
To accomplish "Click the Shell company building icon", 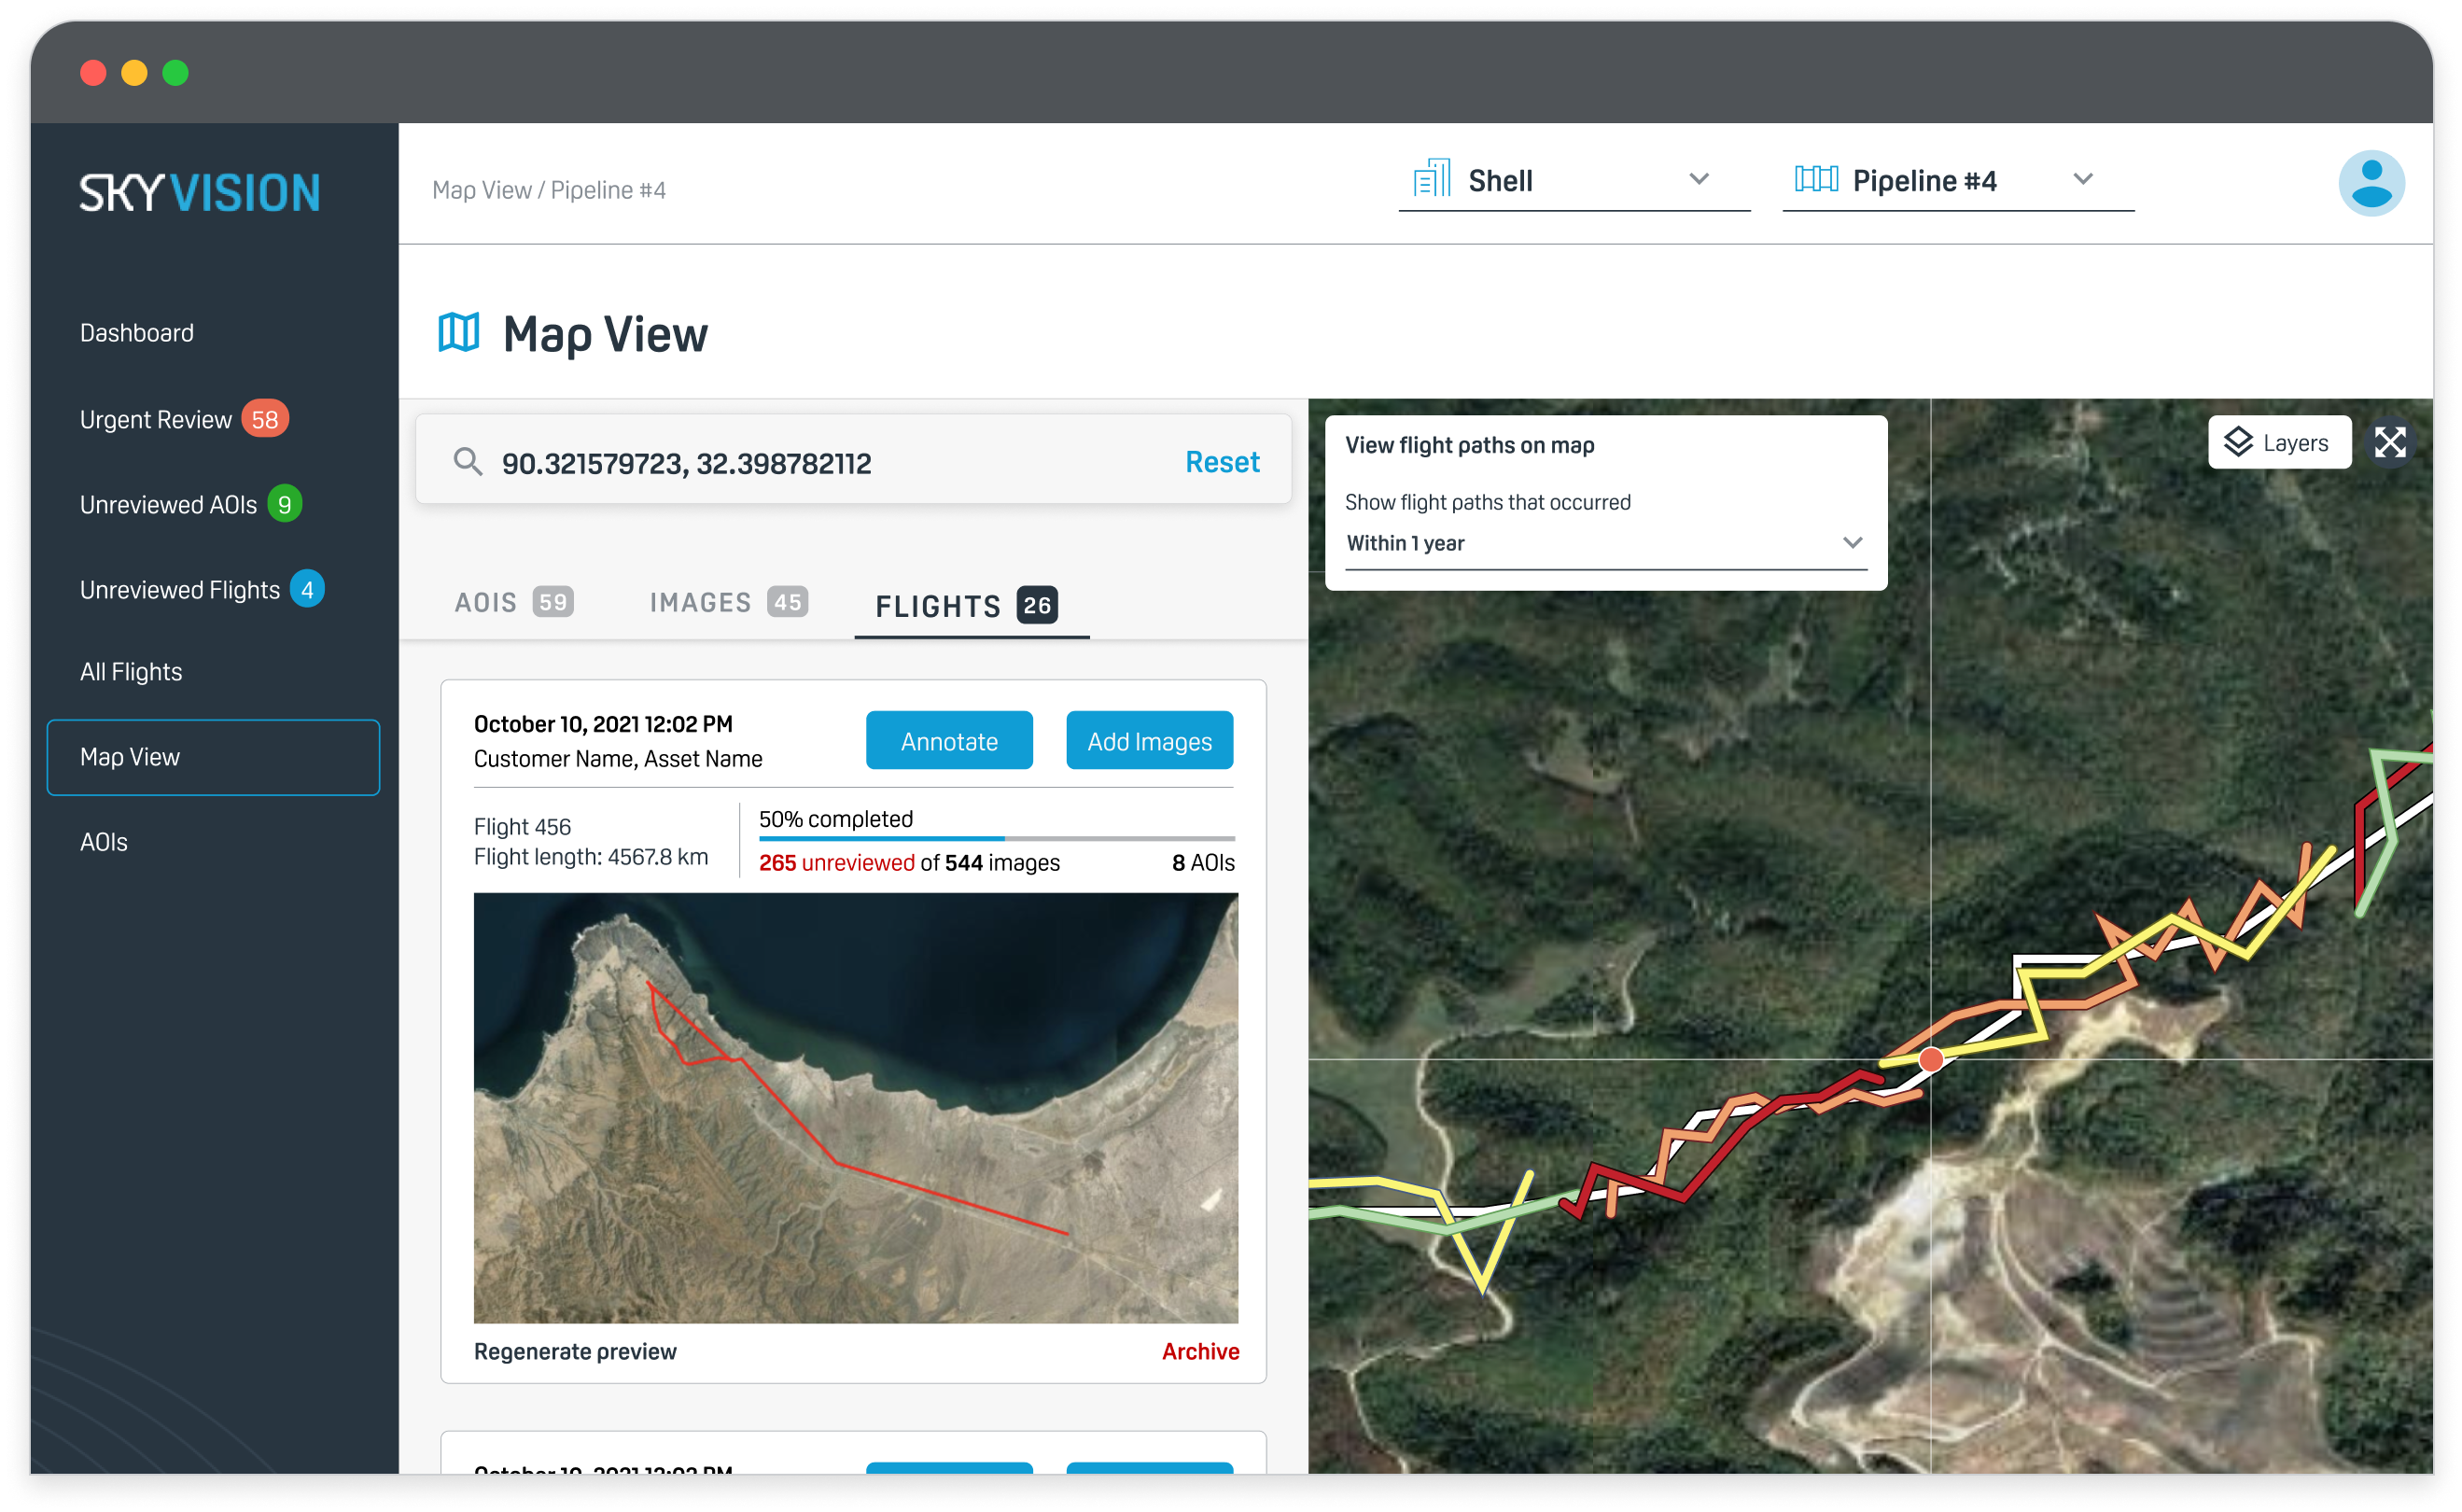I will pyautogui.click(x=1431, y=178).
